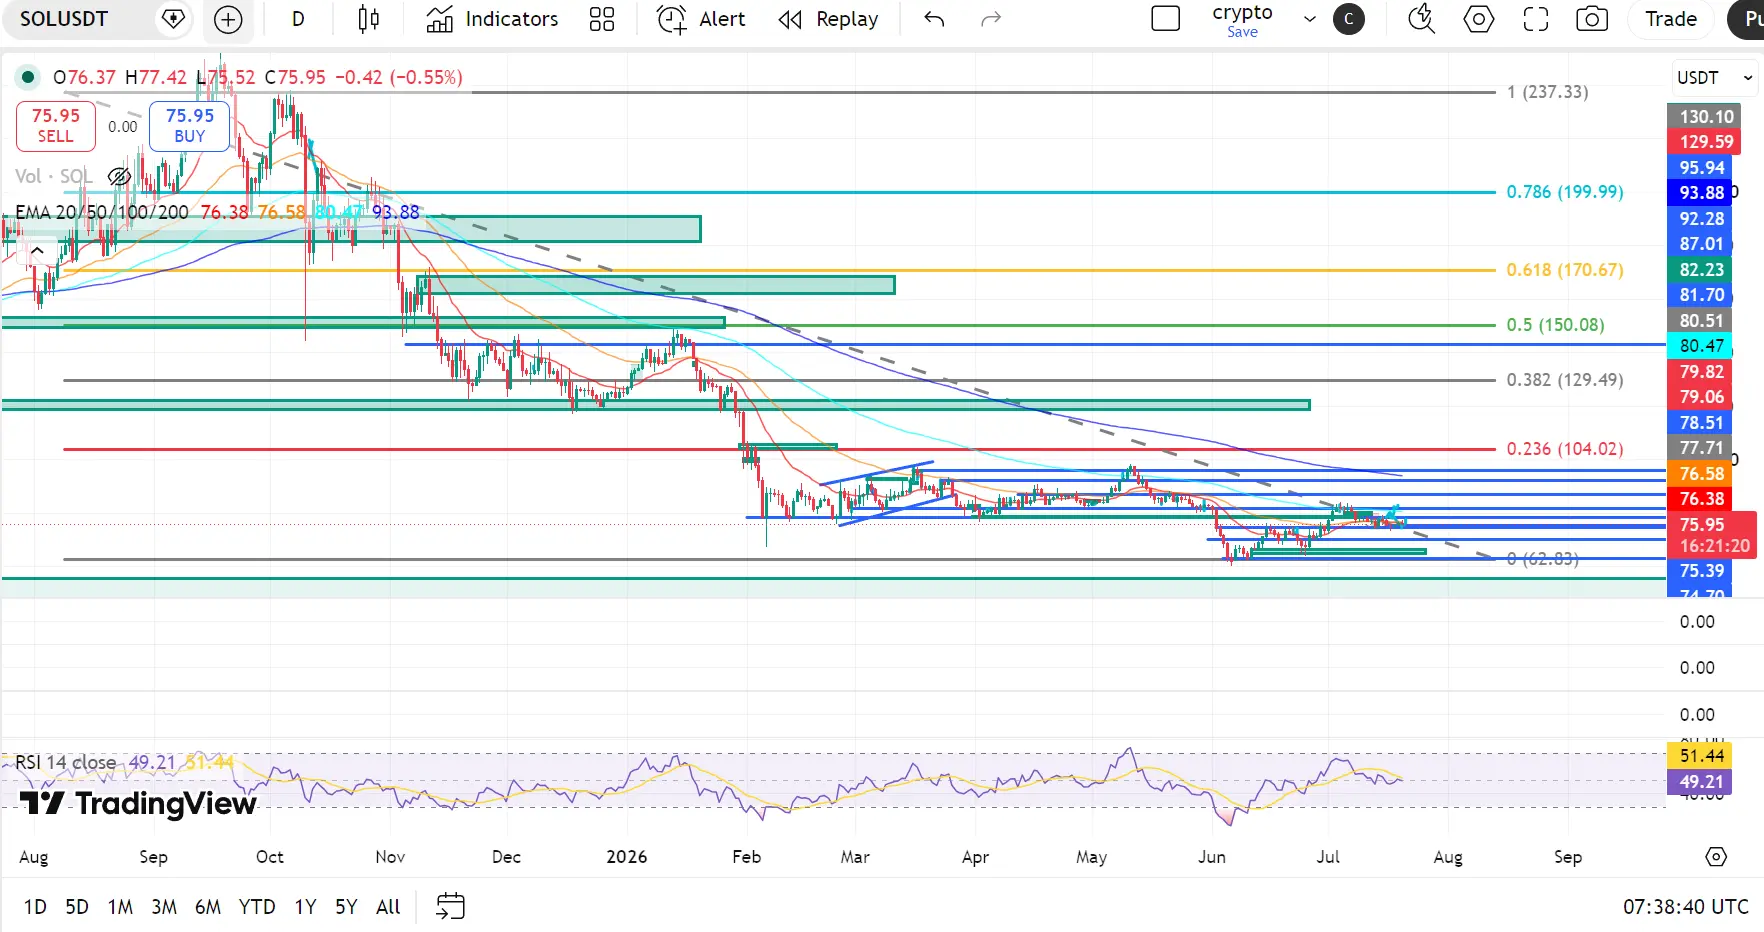Click the 75.95 BUY button
Screen dimensions: 1764x932
click(x=190, y=126)
